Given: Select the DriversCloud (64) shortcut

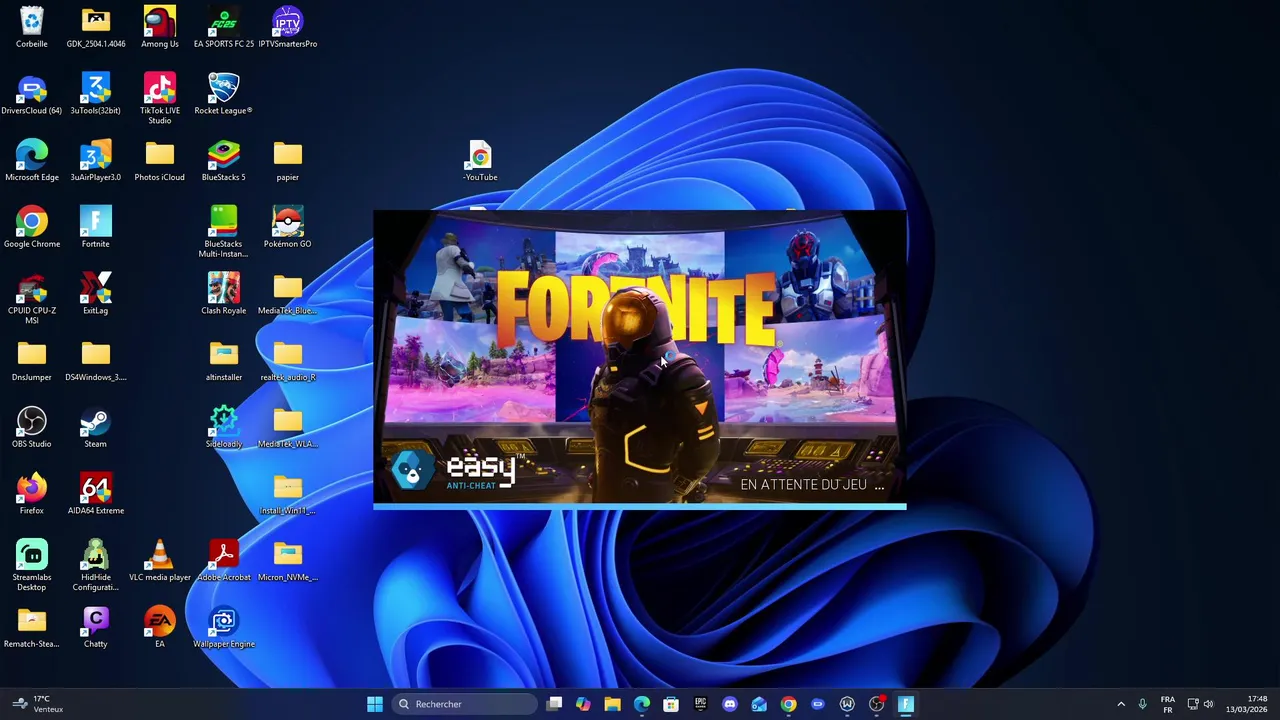Looking at the screenshot, I should (32, 94).
